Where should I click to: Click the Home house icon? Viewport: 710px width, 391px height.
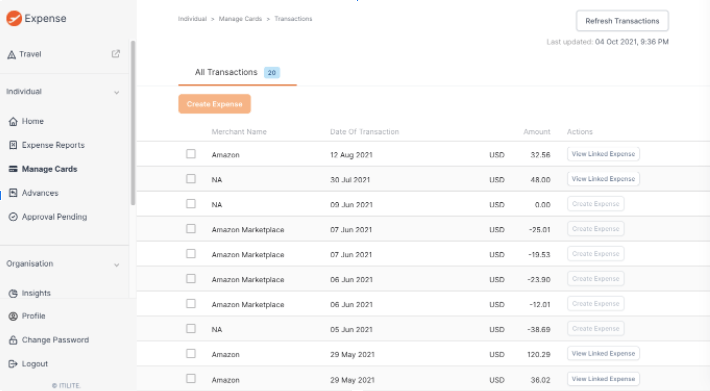pyautogui.click(x=13, y=121)
